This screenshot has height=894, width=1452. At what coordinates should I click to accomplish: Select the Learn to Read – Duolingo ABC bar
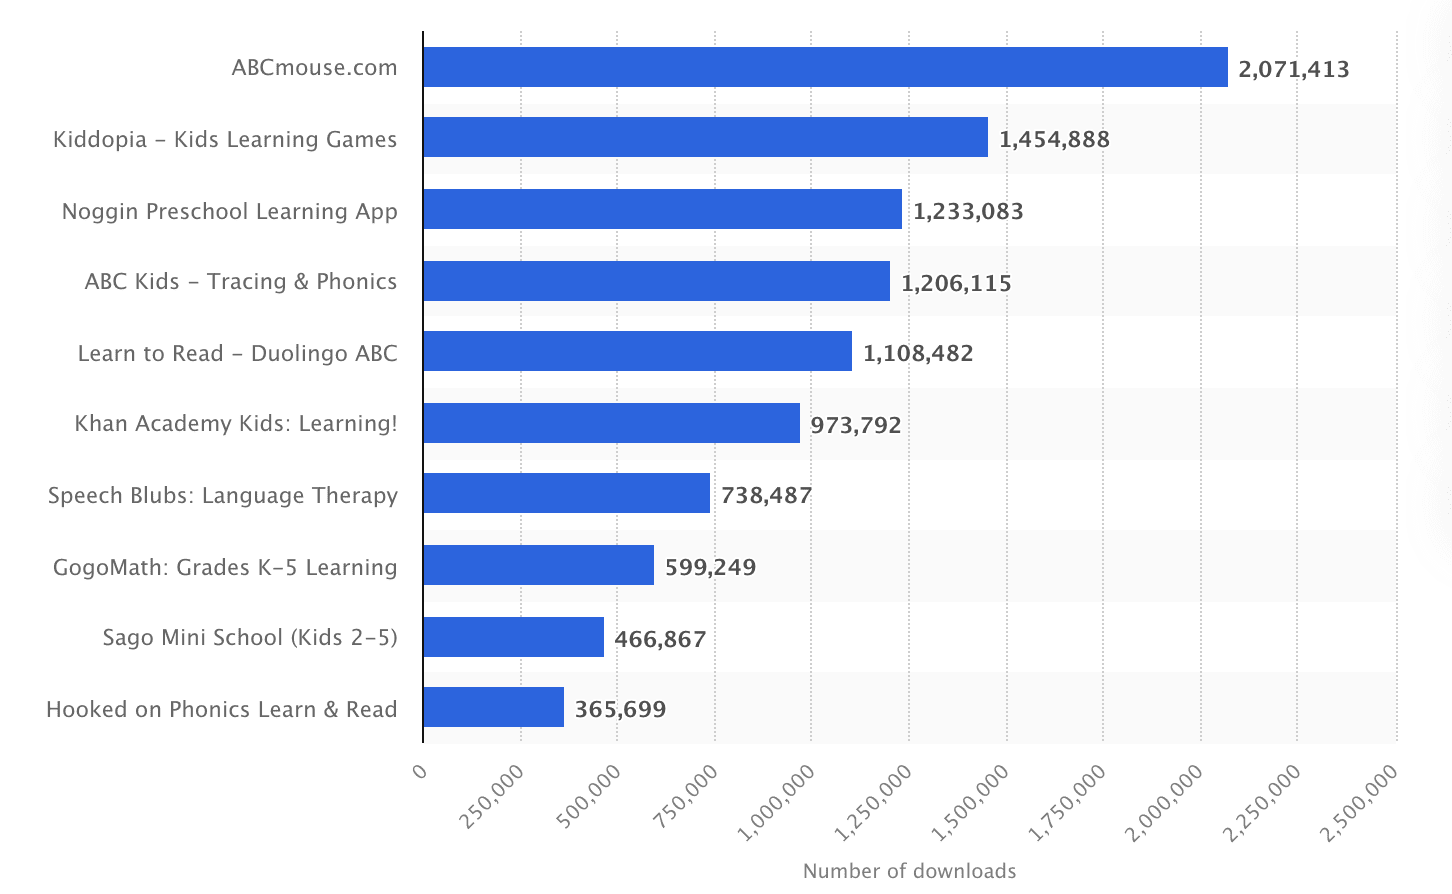click(637, 351)
